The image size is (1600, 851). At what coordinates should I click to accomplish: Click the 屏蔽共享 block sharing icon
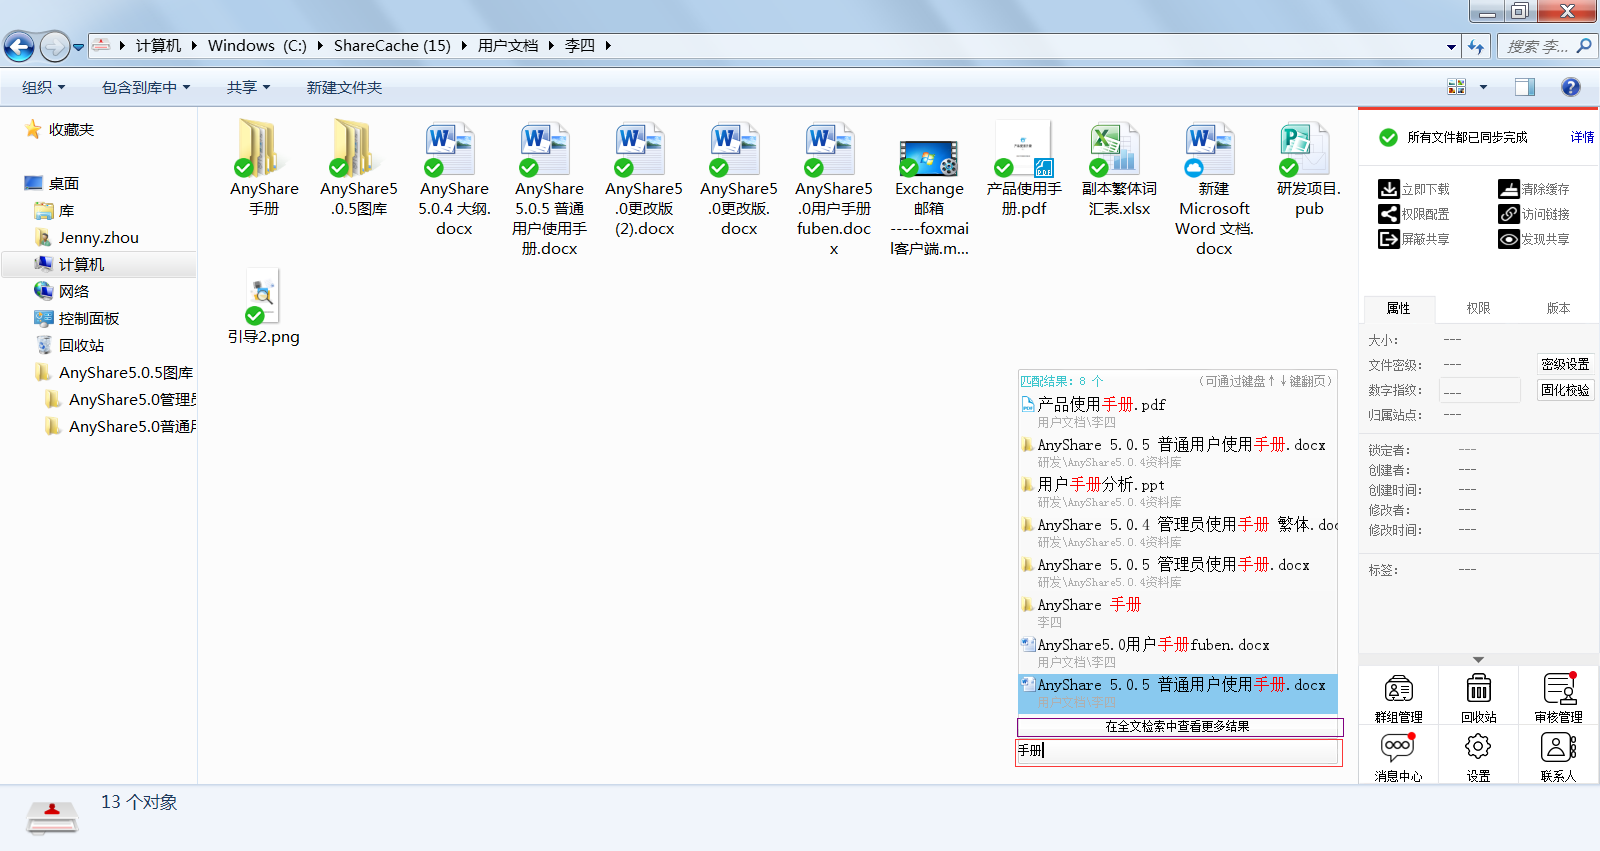pyautogui.click(x=1388, y=239)
